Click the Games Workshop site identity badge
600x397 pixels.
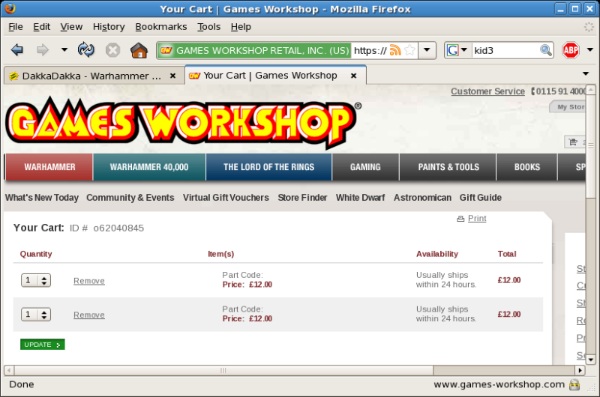pyautogui.click(x=254, y=51)
